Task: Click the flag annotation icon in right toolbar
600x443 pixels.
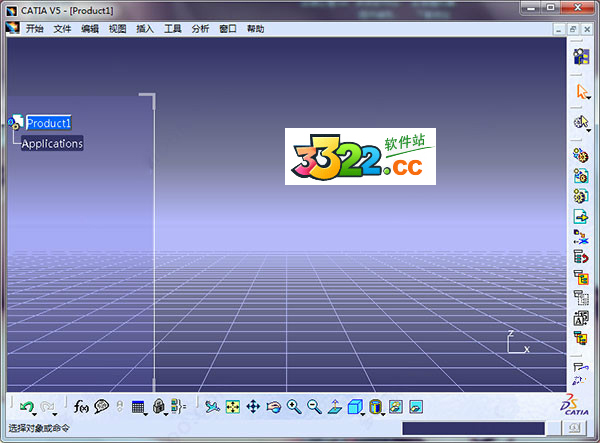Action: (x=580, y=368)
